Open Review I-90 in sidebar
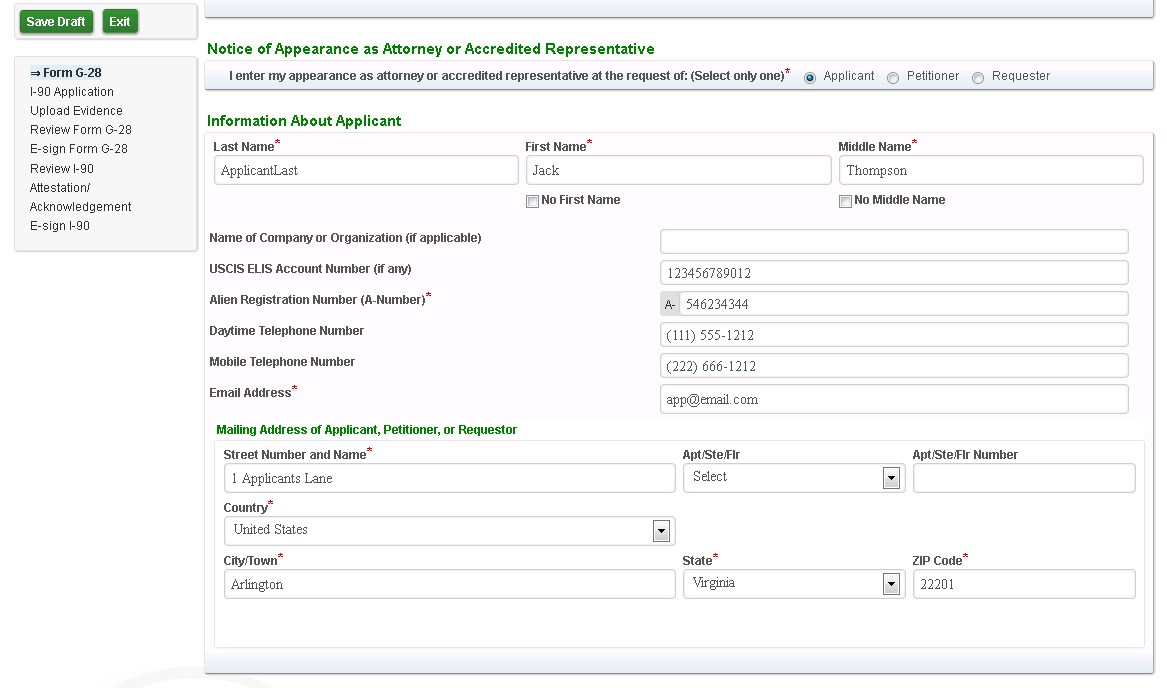1167x688 pixels. (62, 169)
